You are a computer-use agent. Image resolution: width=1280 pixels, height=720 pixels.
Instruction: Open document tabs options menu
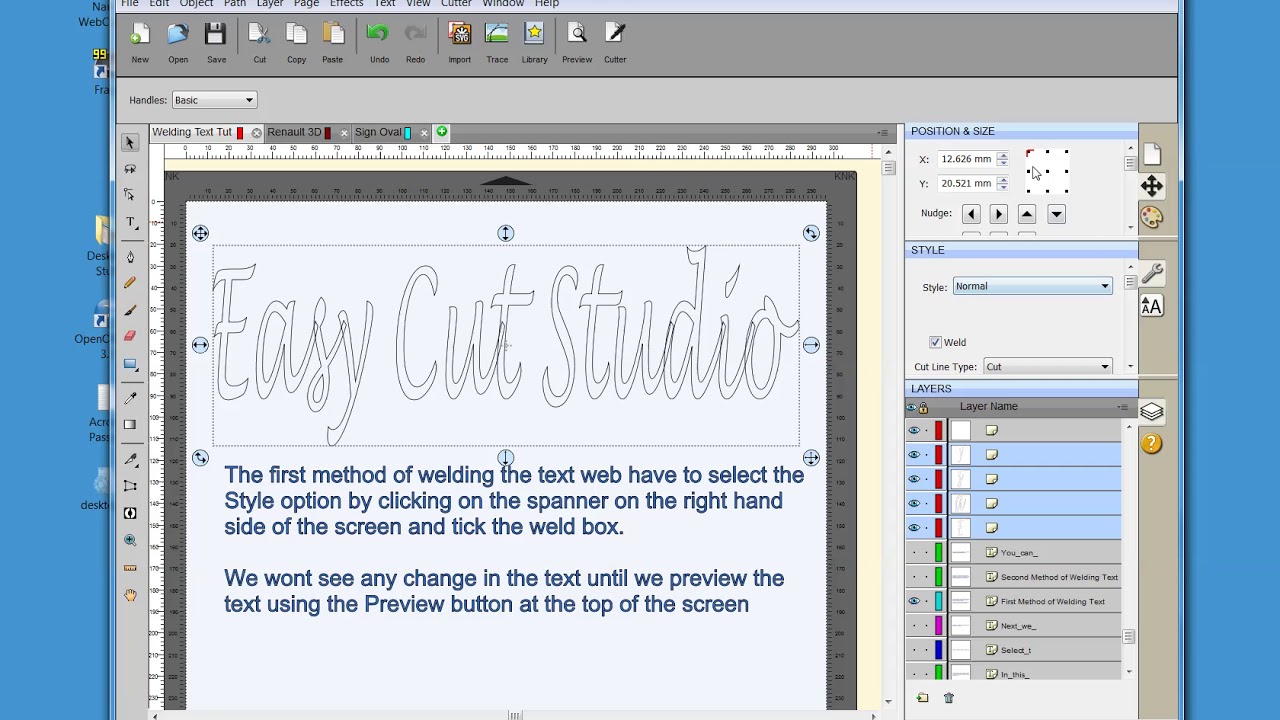(x=883, y=132)
